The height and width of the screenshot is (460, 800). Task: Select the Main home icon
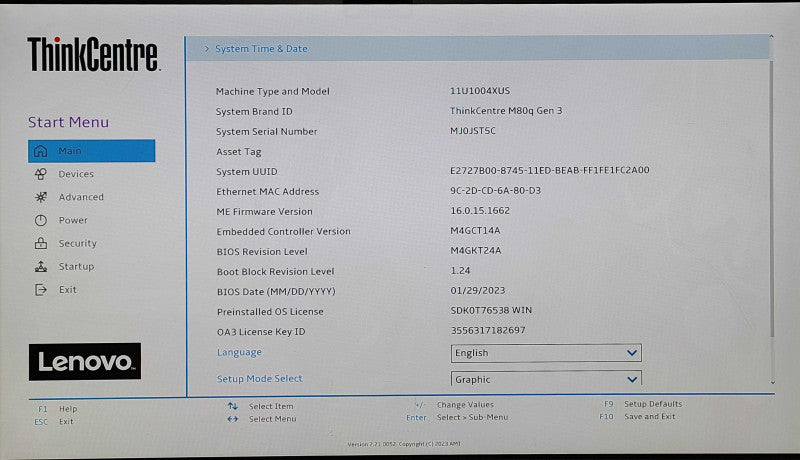tap(40, 151)
